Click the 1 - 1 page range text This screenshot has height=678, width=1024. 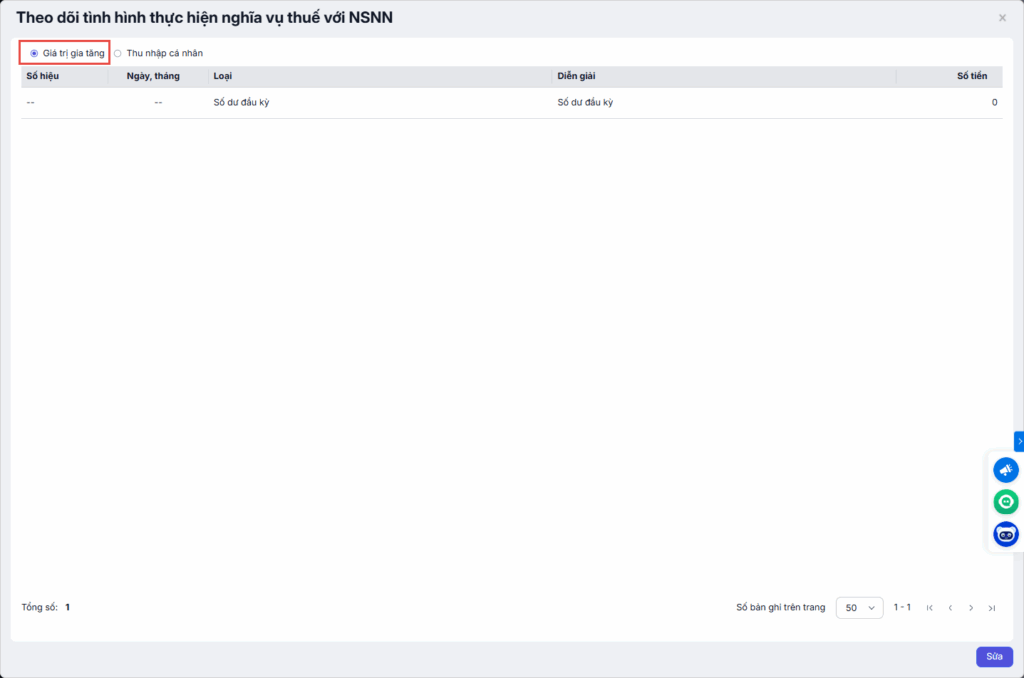pos(902,607)
